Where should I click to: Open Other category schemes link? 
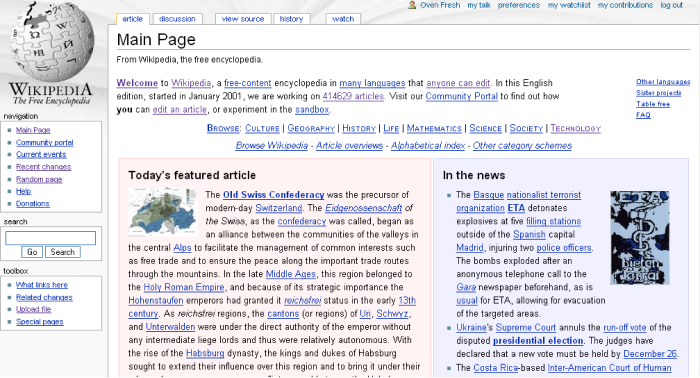(x=522, y=145)
